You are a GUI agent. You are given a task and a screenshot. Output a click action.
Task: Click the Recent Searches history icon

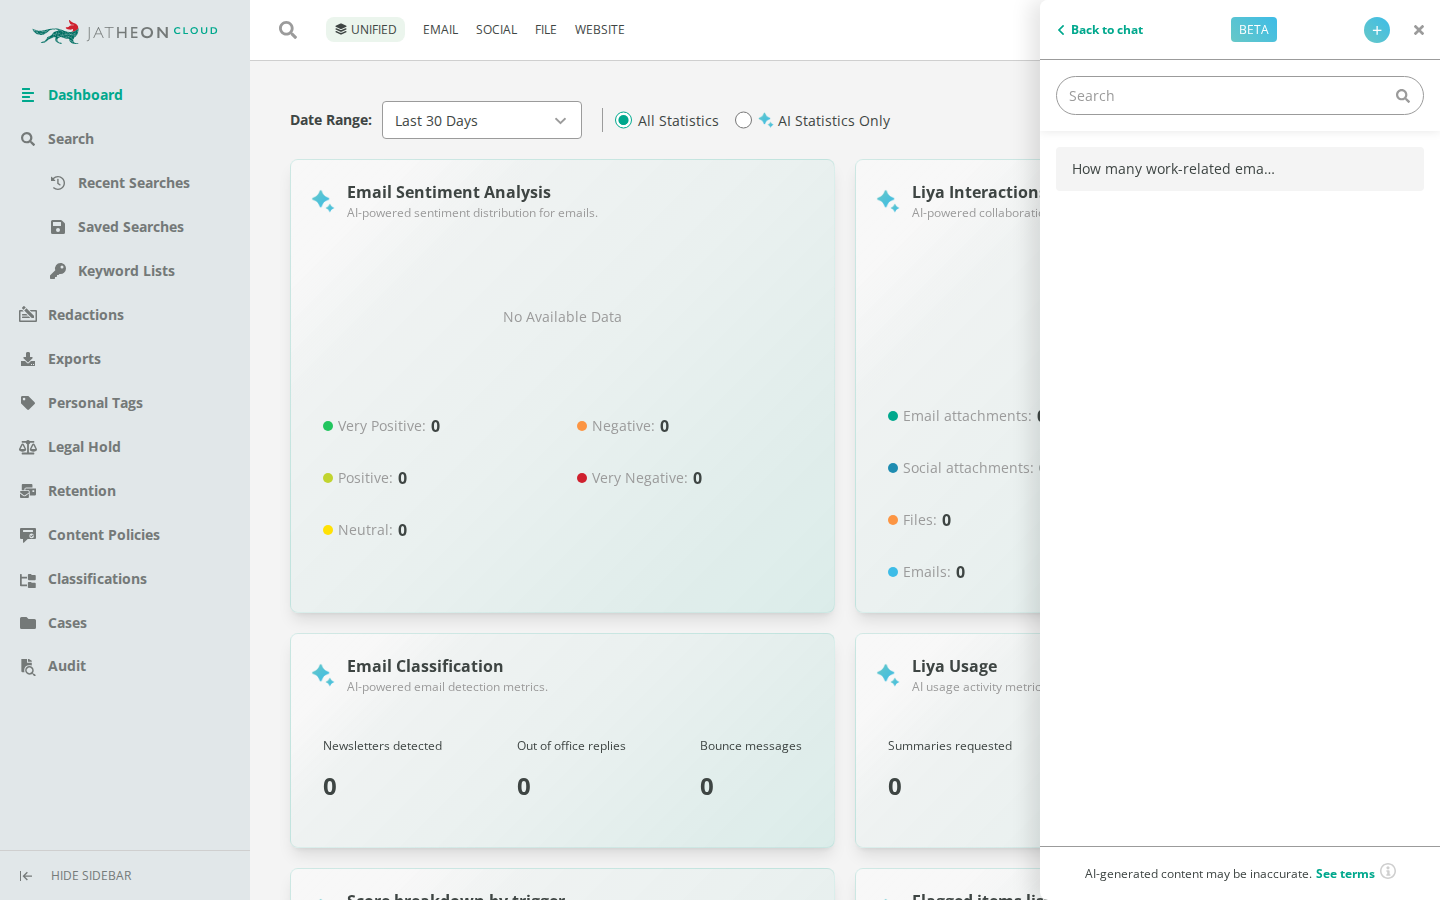tap(58, 183)
